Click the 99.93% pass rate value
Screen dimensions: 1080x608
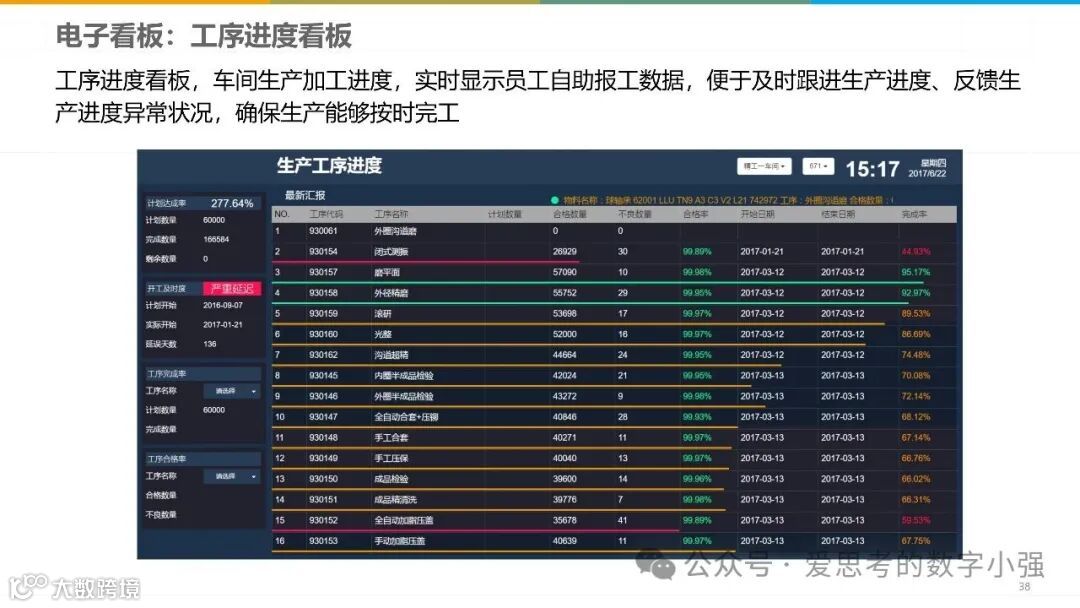coord(697,417)
